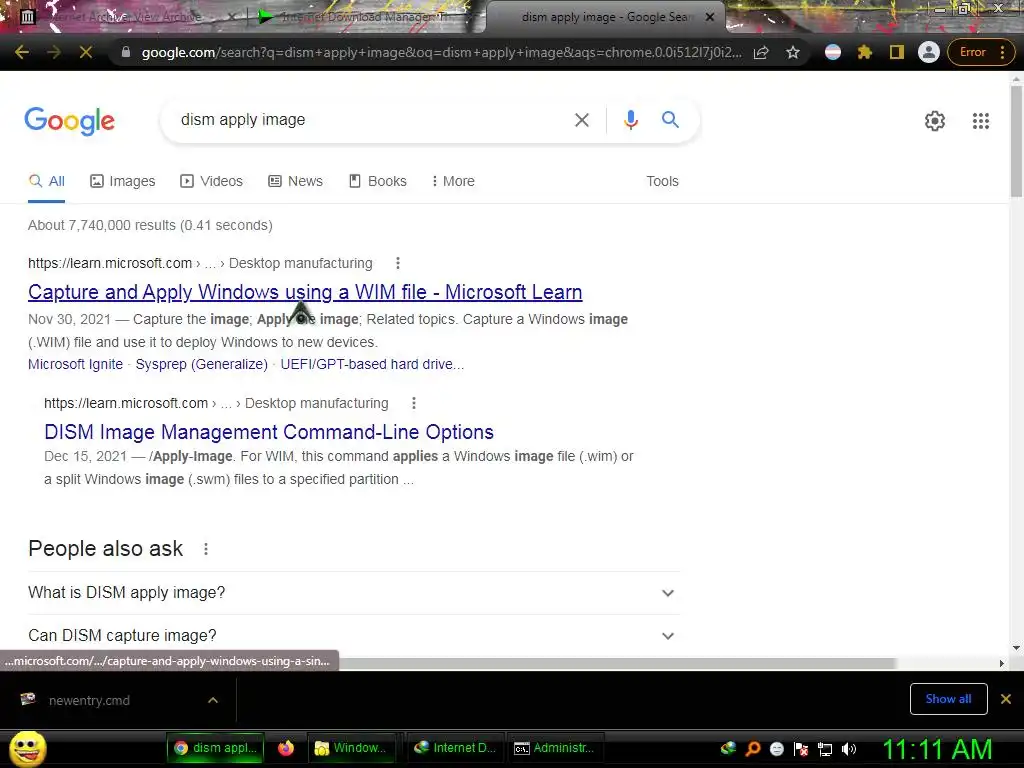Close the dism apply image Google tab
Image resolution: width=1024 pixels, height=768 pixels.
pos(710,17)
